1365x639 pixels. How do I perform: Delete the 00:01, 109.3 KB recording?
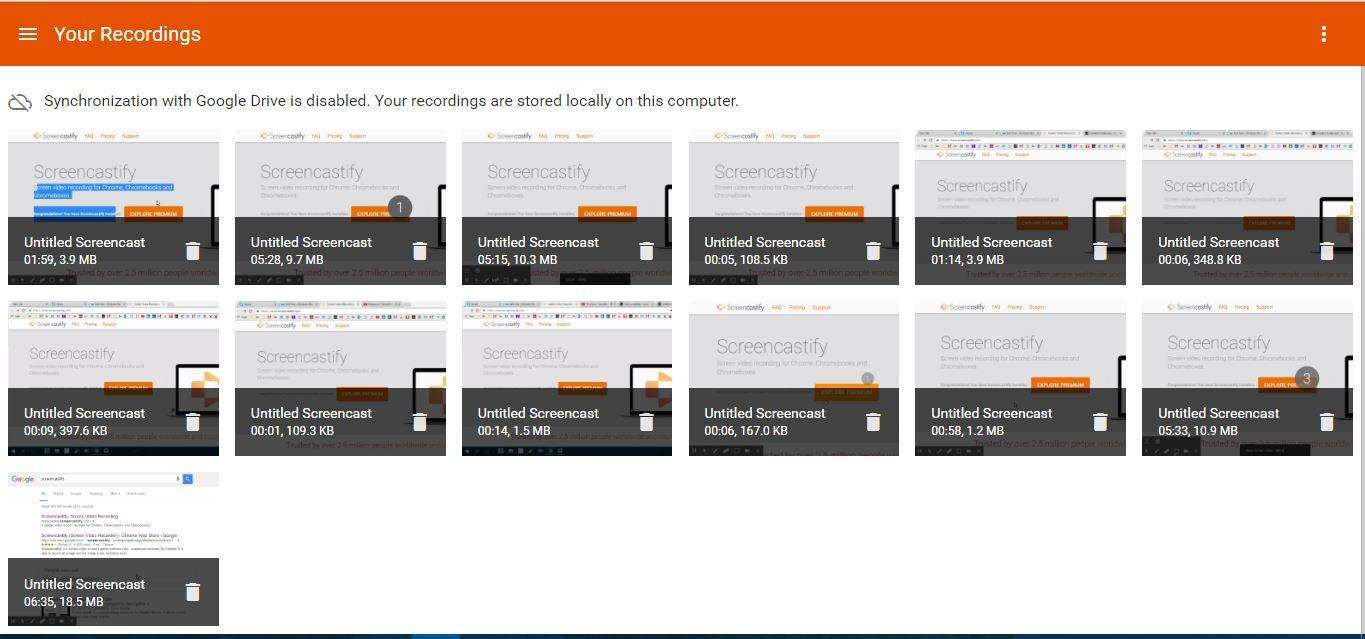[420, 421]
